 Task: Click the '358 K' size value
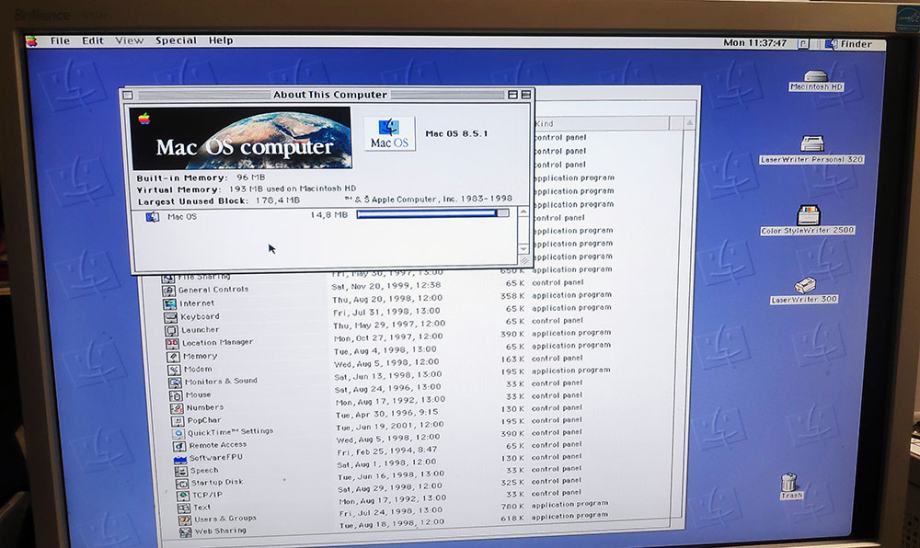(x=511, y=296)
